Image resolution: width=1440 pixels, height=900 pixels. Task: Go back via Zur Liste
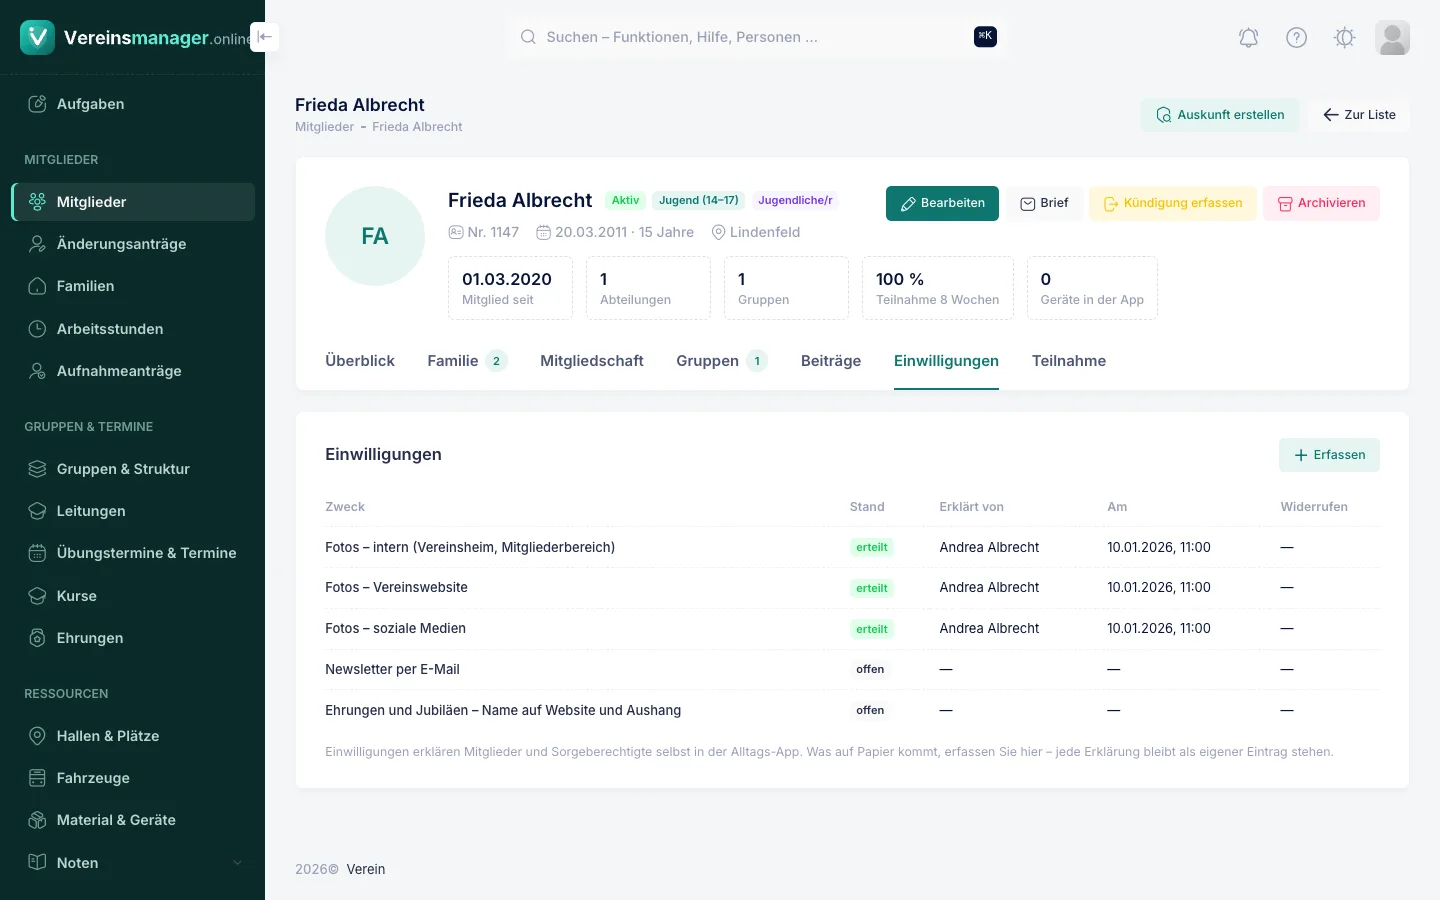(1359, 115)
